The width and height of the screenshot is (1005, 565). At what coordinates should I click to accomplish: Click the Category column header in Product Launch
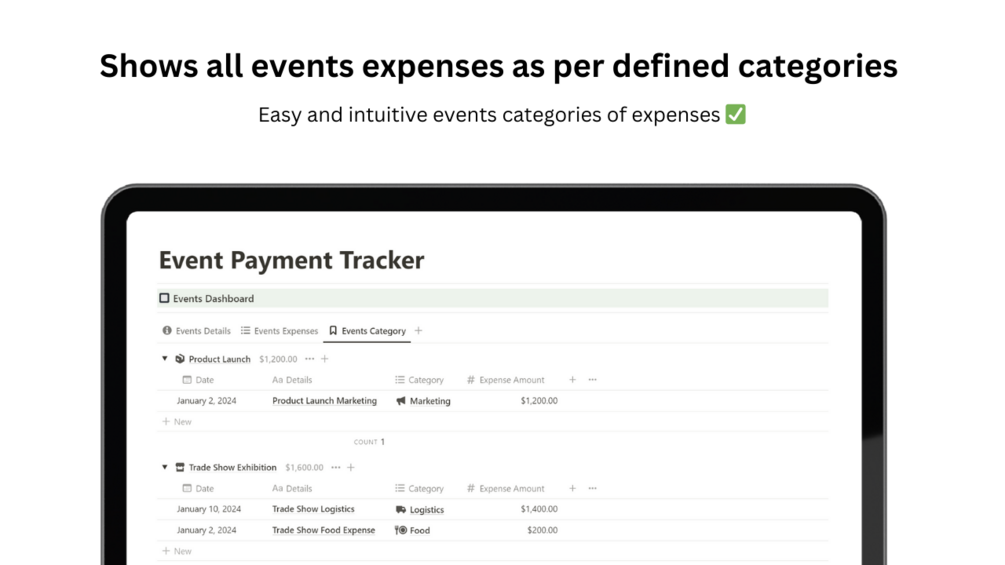tap(419, 380)
